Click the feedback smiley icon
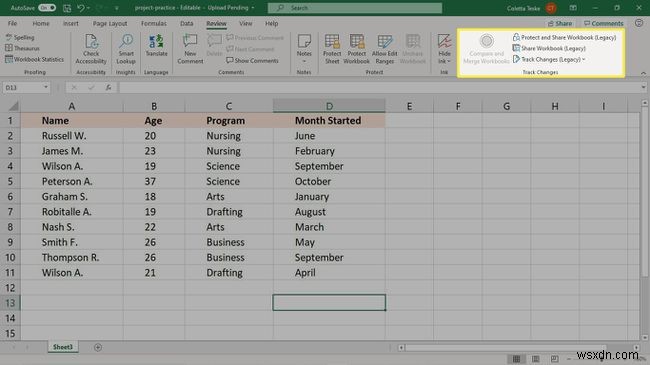This screenshot has height=365, width=650. (x=639, y=23)
